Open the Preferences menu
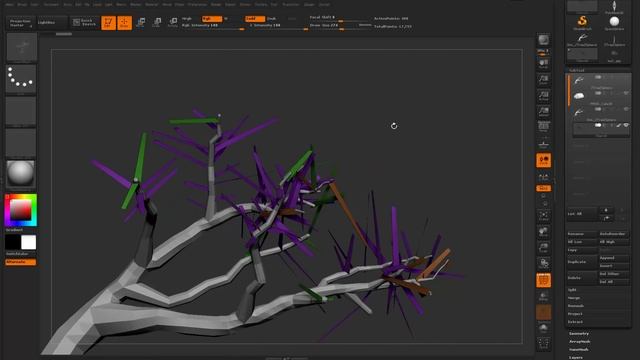Screen dimensions: 640x360 197,4
